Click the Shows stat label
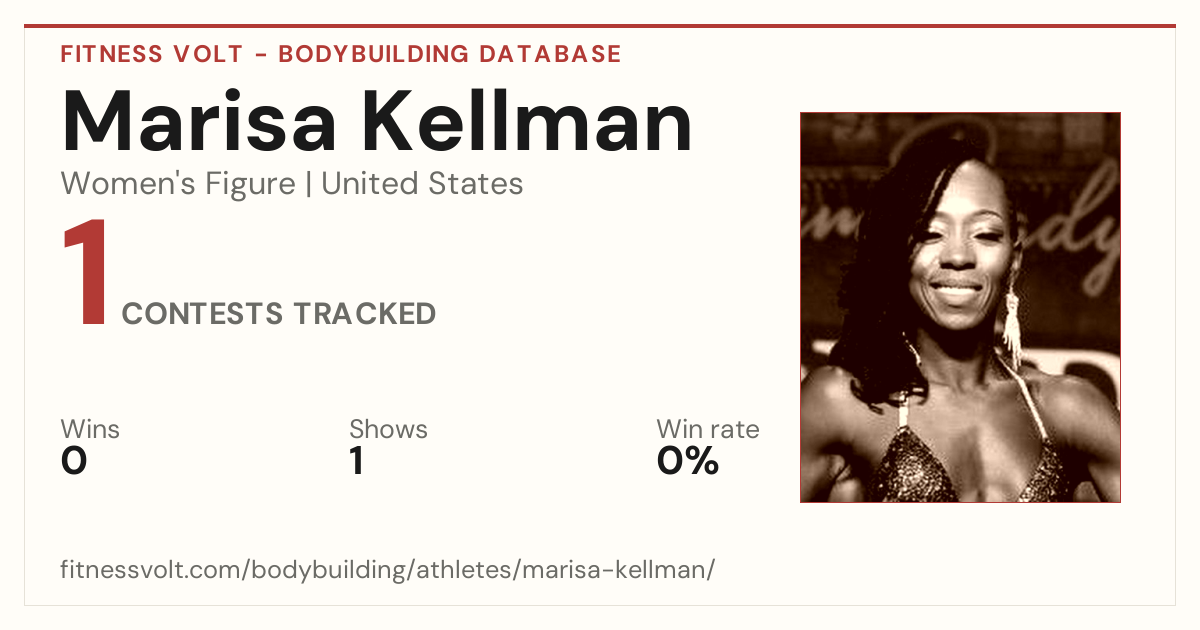1200x630 pixels. coord(388,429)
